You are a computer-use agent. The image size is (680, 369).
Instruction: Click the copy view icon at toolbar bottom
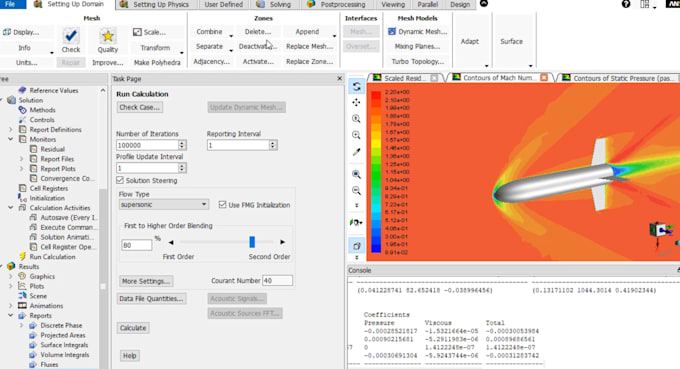[x=356, y=246]
